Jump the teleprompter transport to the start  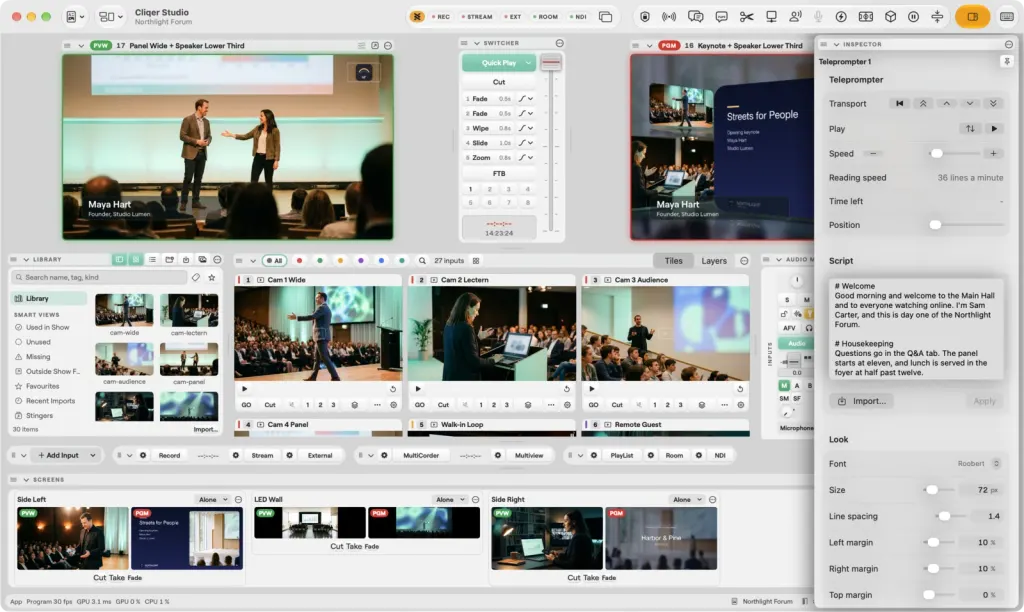click(x=900, y=104)
